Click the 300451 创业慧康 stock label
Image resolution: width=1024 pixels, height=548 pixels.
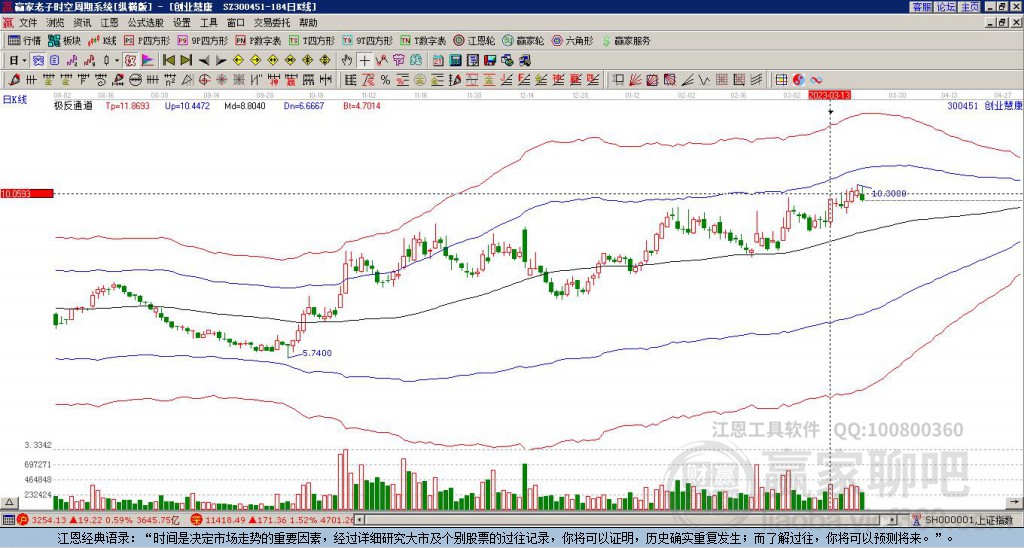coord(984,105)
